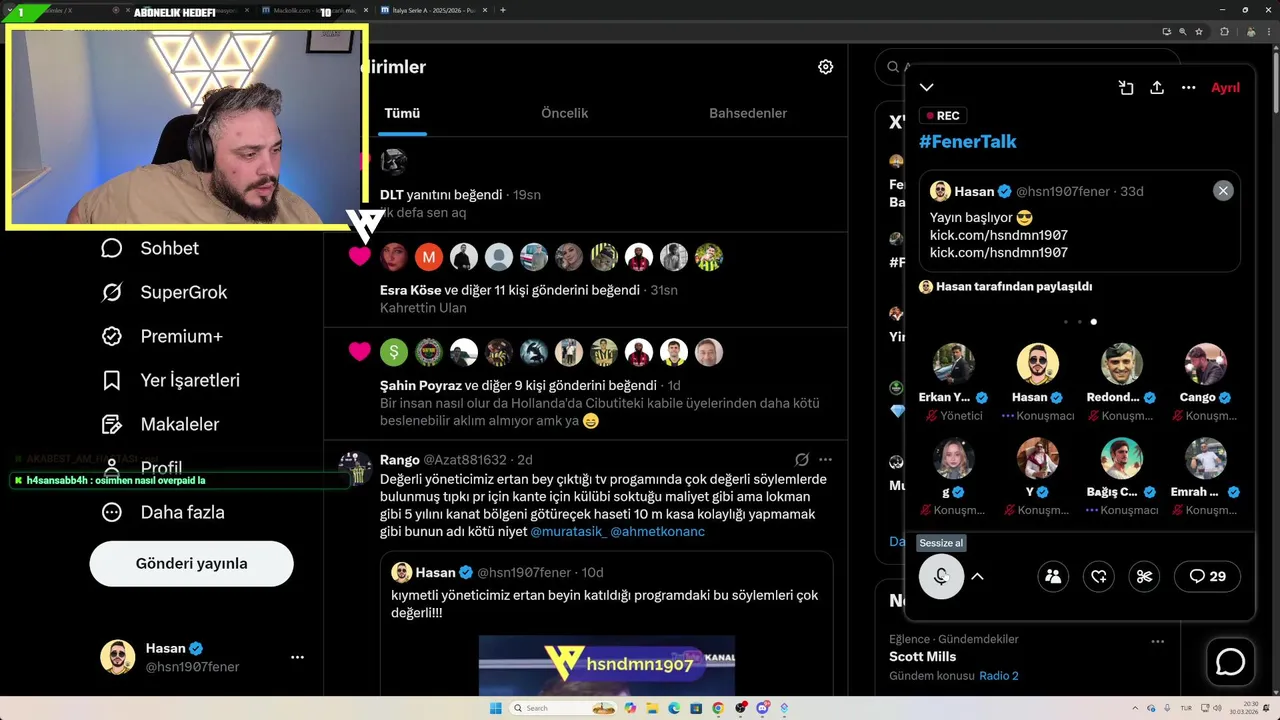Open account menu dots beside Hasan profile

297,657
